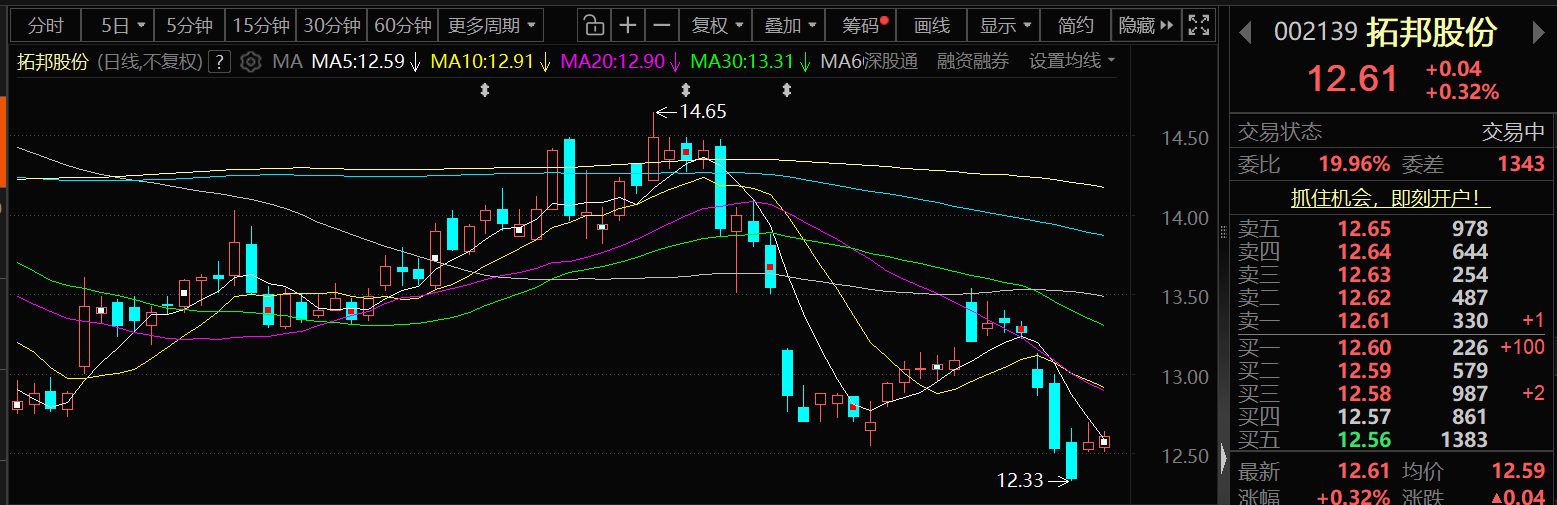Zoom in the chart with the plus icon
The image size is (1557, 505).
point(627,25)
